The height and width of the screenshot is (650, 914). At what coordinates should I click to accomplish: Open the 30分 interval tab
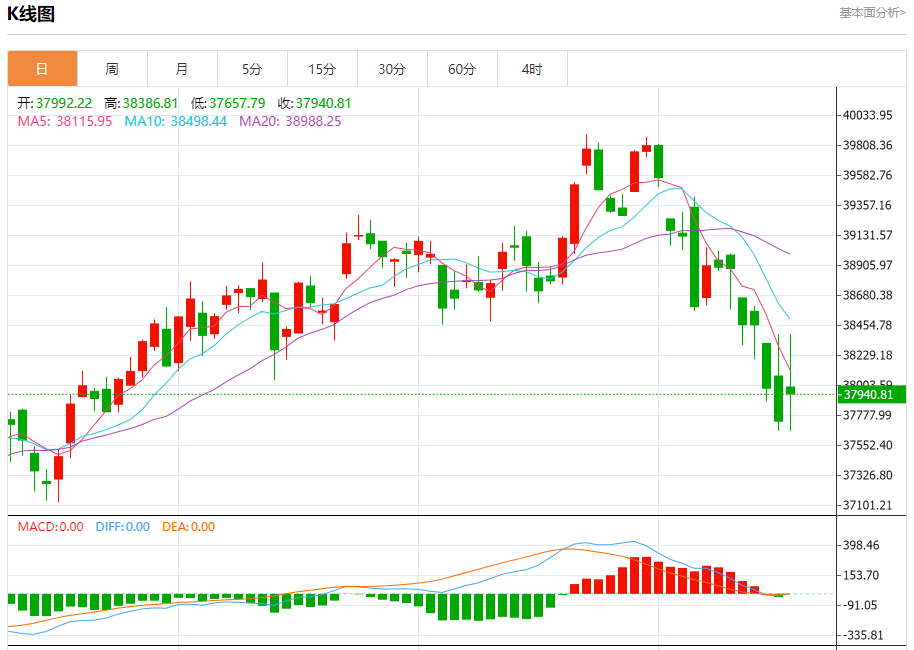tap(392, 69)
